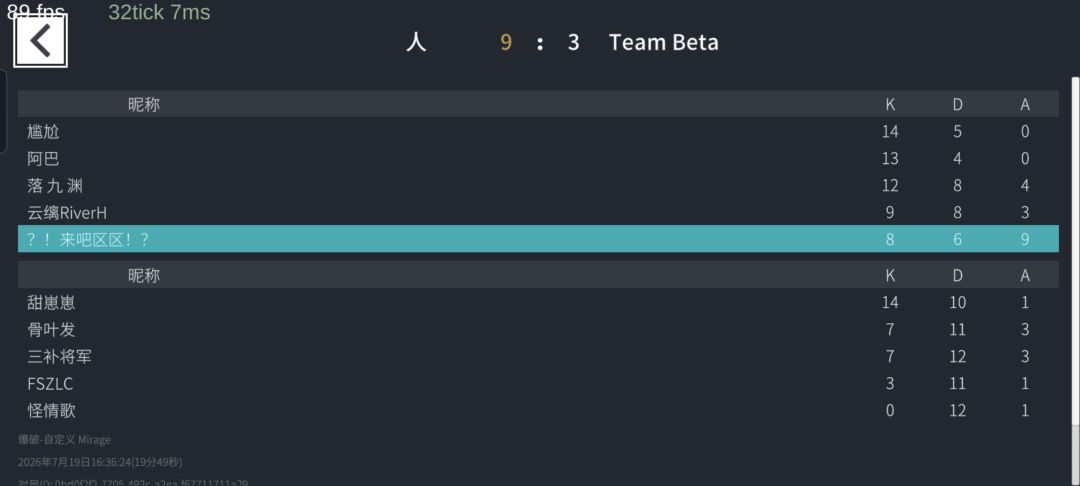Select player 阿巴 in scoreboard
The width and height of the screenshot is (1080, 486).
[x=538, y=158]
